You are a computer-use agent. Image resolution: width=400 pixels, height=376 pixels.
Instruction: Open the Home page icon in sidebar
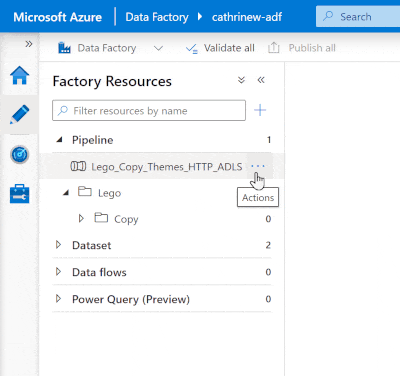tap(20, 75)
